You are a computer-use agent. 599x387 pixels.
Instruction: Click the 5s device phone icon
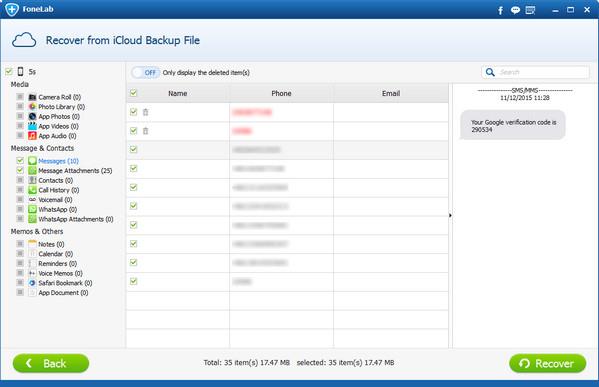coord(21,71)
